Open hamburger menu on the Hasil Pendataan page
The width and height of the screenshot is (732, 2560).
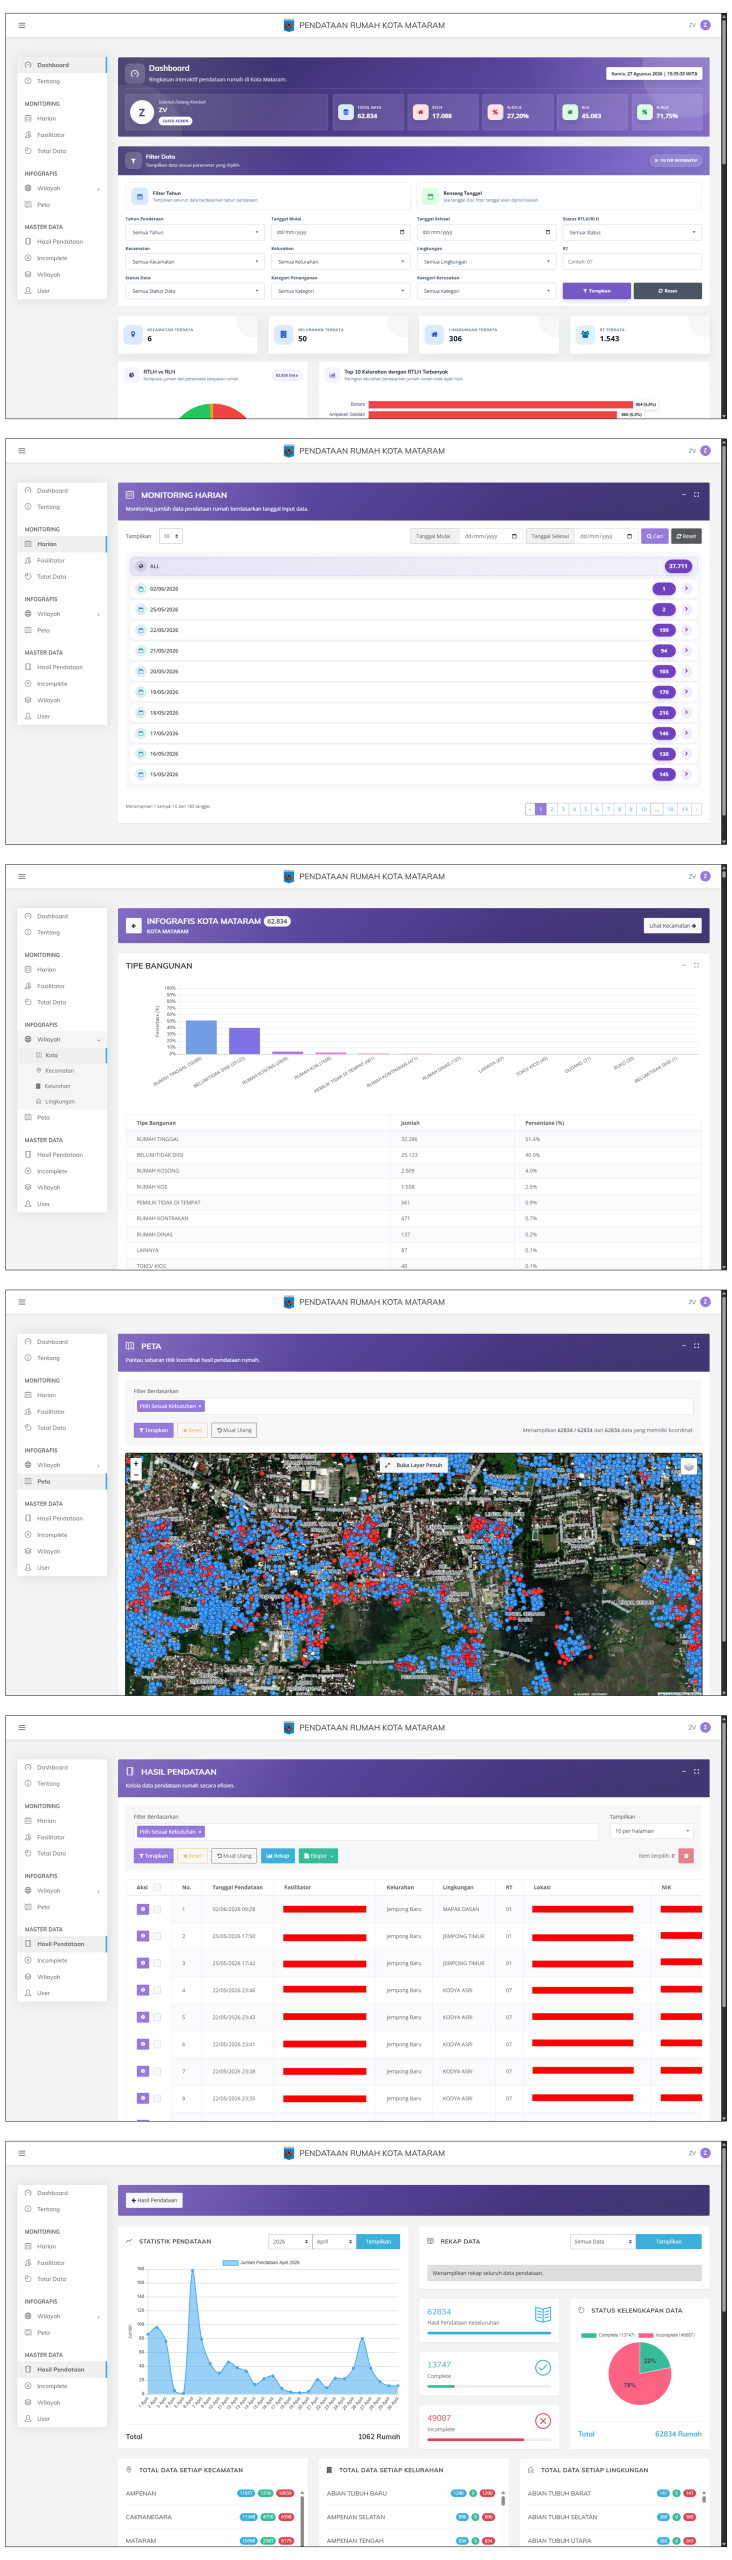click(22, 1727)
